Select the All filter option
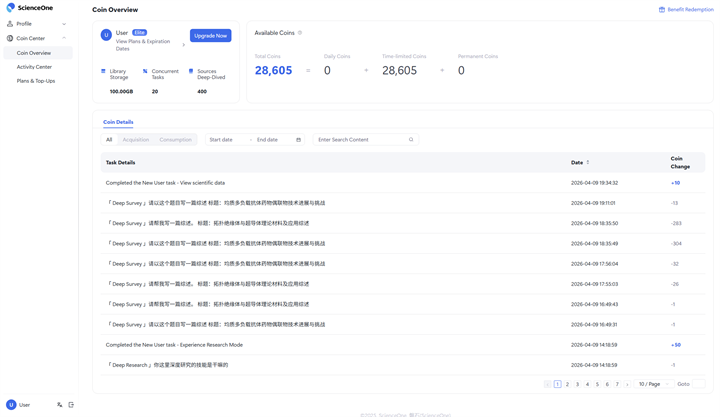This screenshot has height=417, width=720. click(x=109, y=140)
